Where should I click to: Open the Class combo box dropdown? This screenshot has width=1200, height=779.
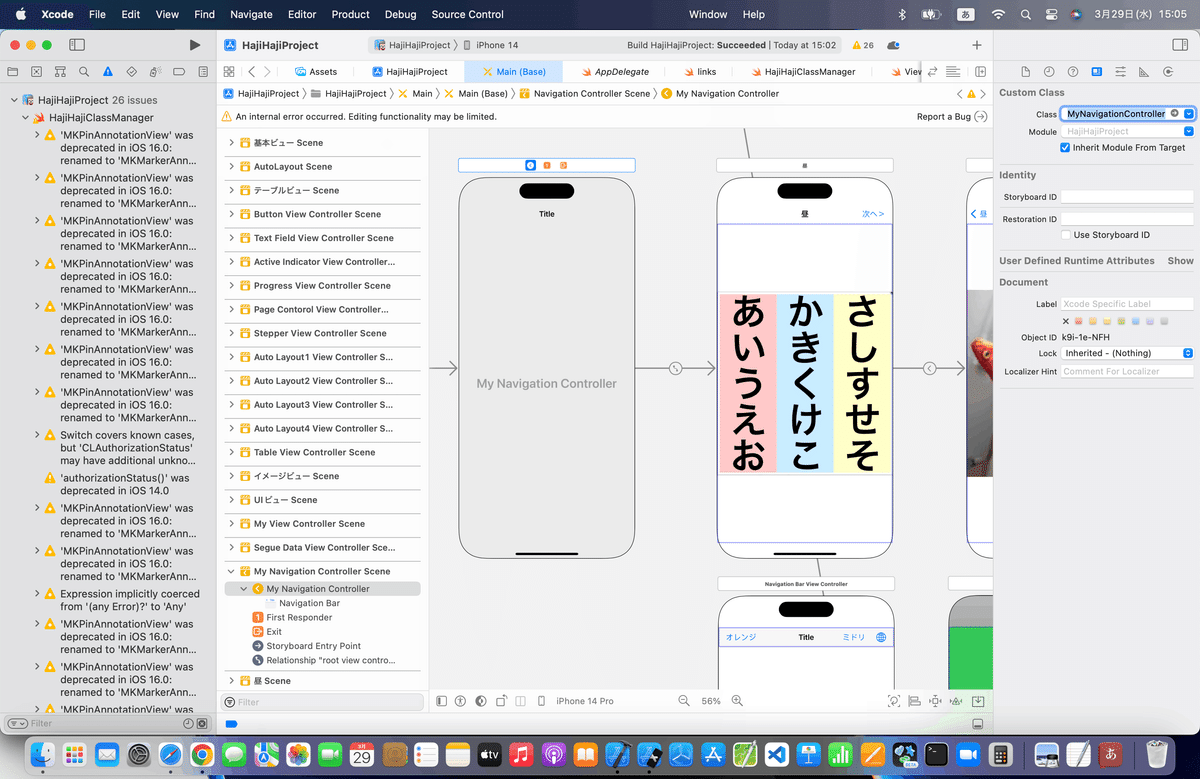(x=1188, y=114)
